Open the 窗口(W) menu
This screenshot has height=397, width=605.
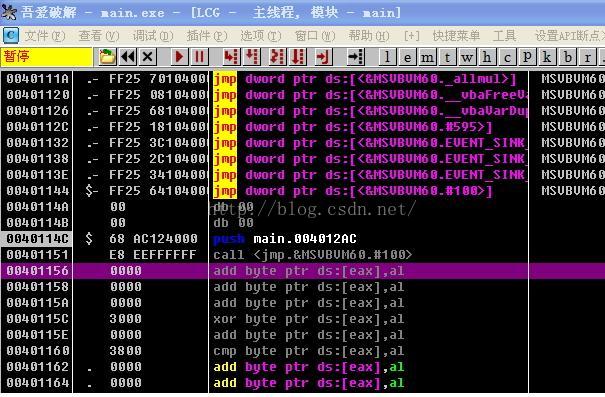315,36
